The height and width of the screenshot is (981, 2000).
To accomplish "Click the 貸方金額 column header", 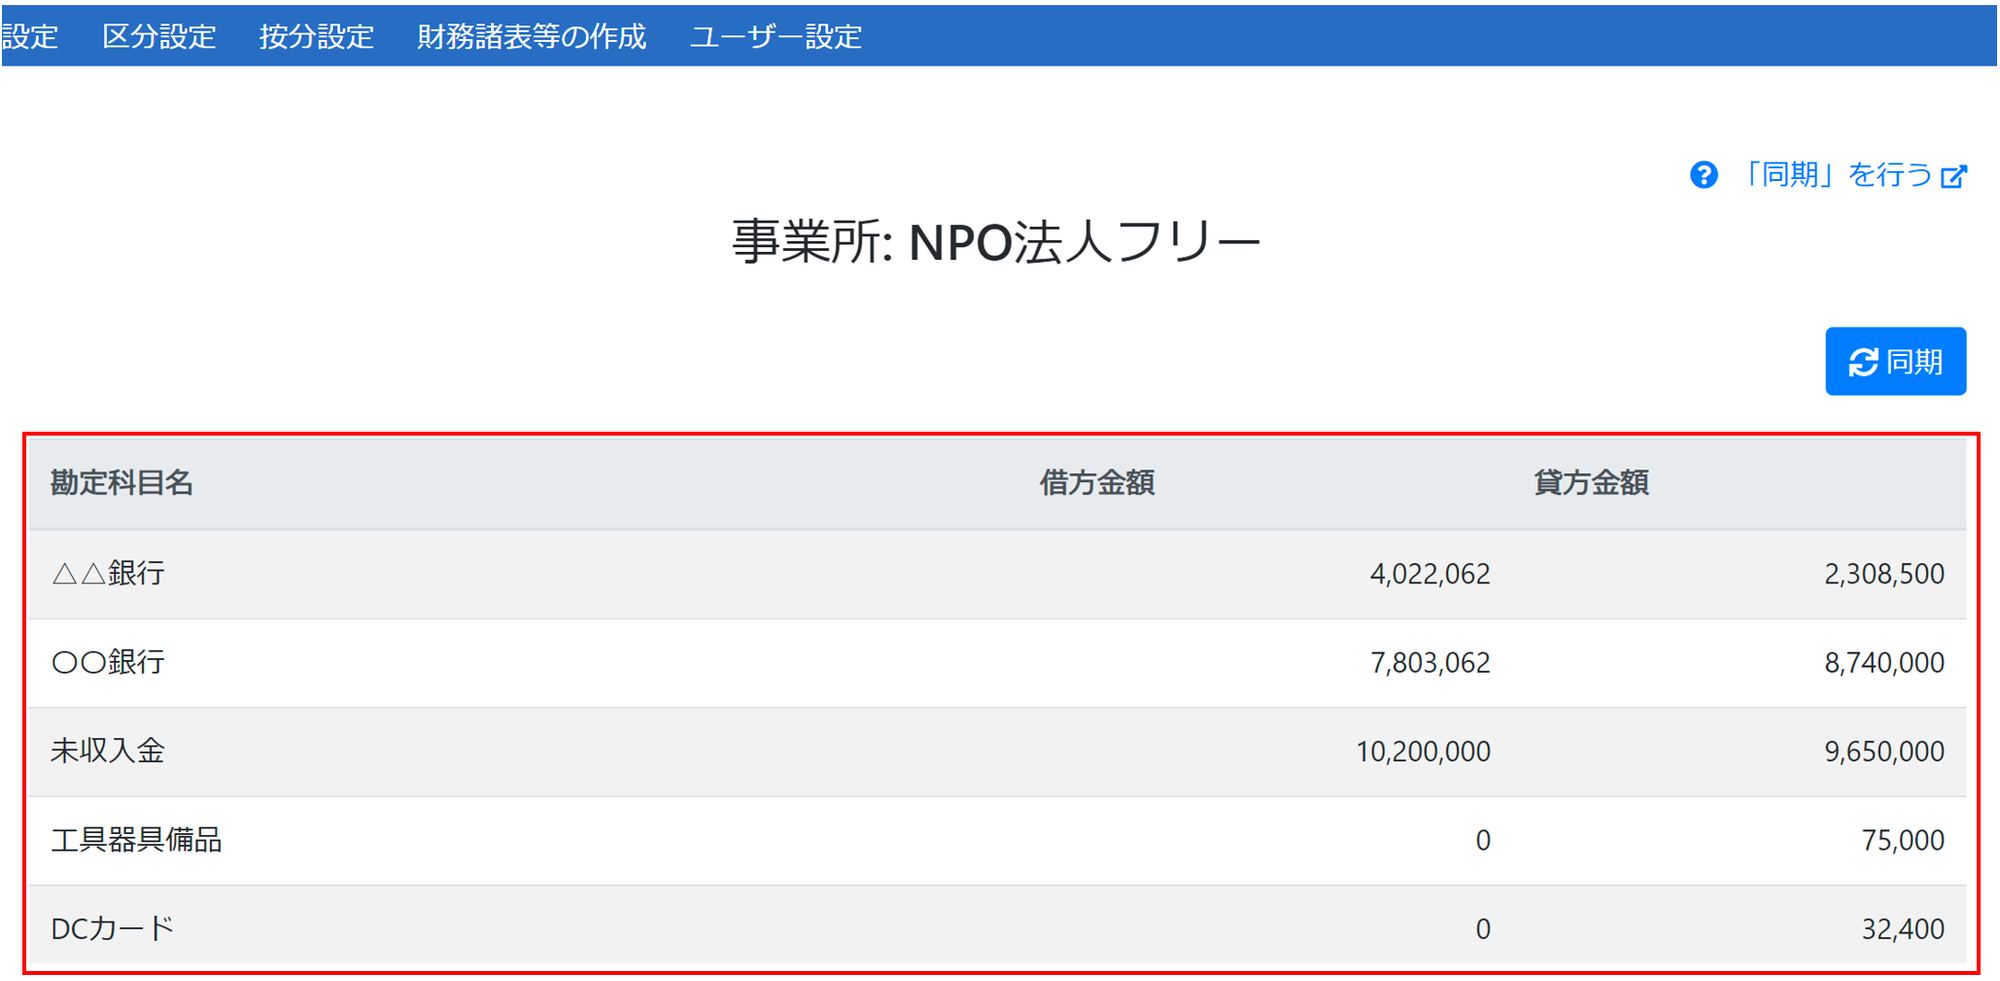I will (x=1591, y=483).
